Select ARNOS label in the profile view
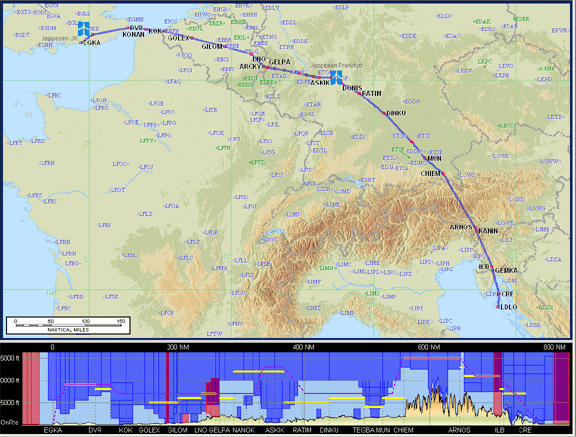The height and width of the screenshot is (437, 576). 459,430
